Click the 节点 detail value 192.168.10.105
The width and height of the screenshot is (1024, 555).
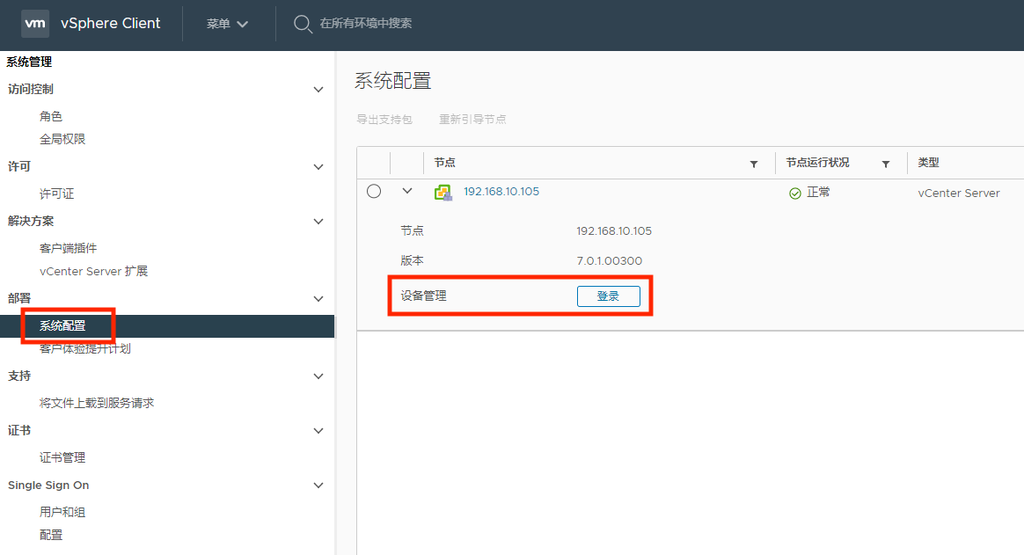click(614, 231)
